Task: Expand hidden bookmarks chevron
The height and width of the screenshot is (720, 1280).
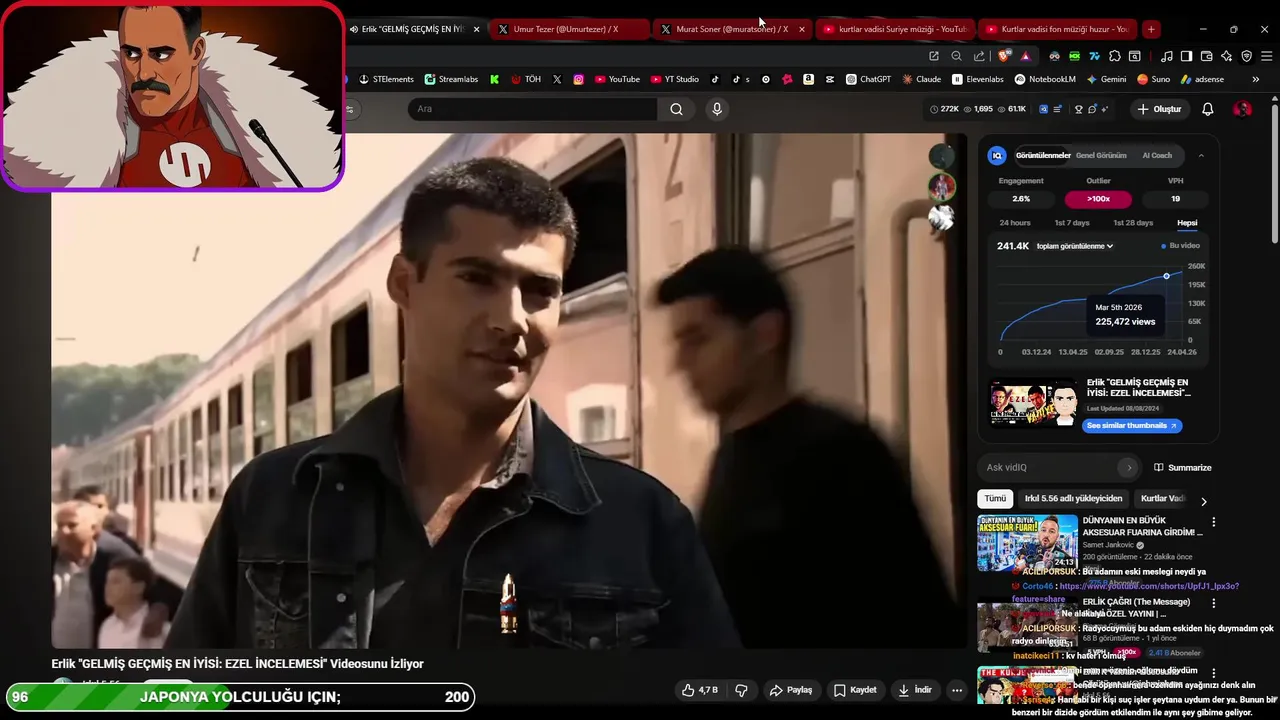Action: [x=1256, y=79]
